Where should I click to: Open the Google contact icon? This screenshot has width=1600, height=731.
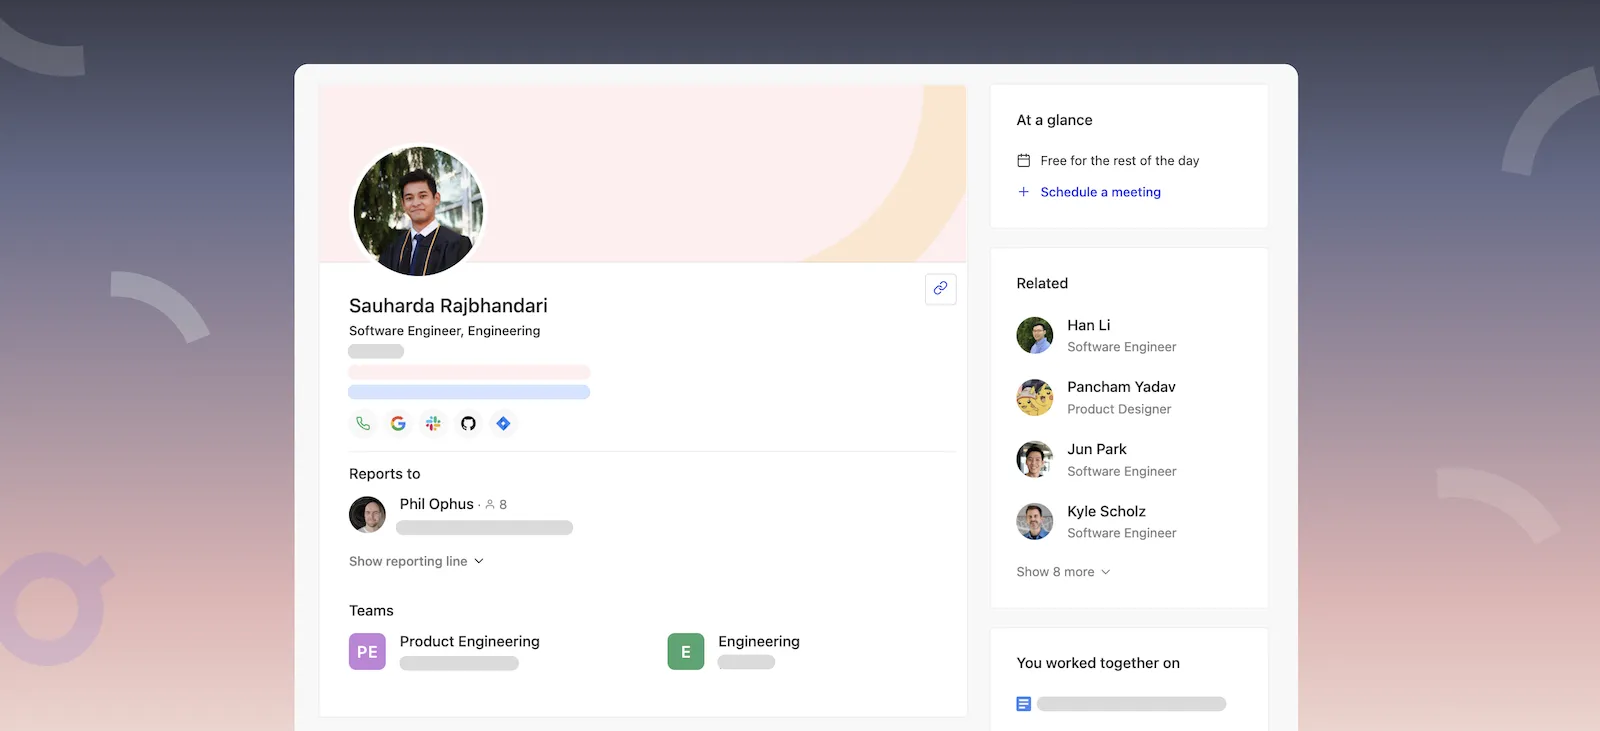pos(398,424)
